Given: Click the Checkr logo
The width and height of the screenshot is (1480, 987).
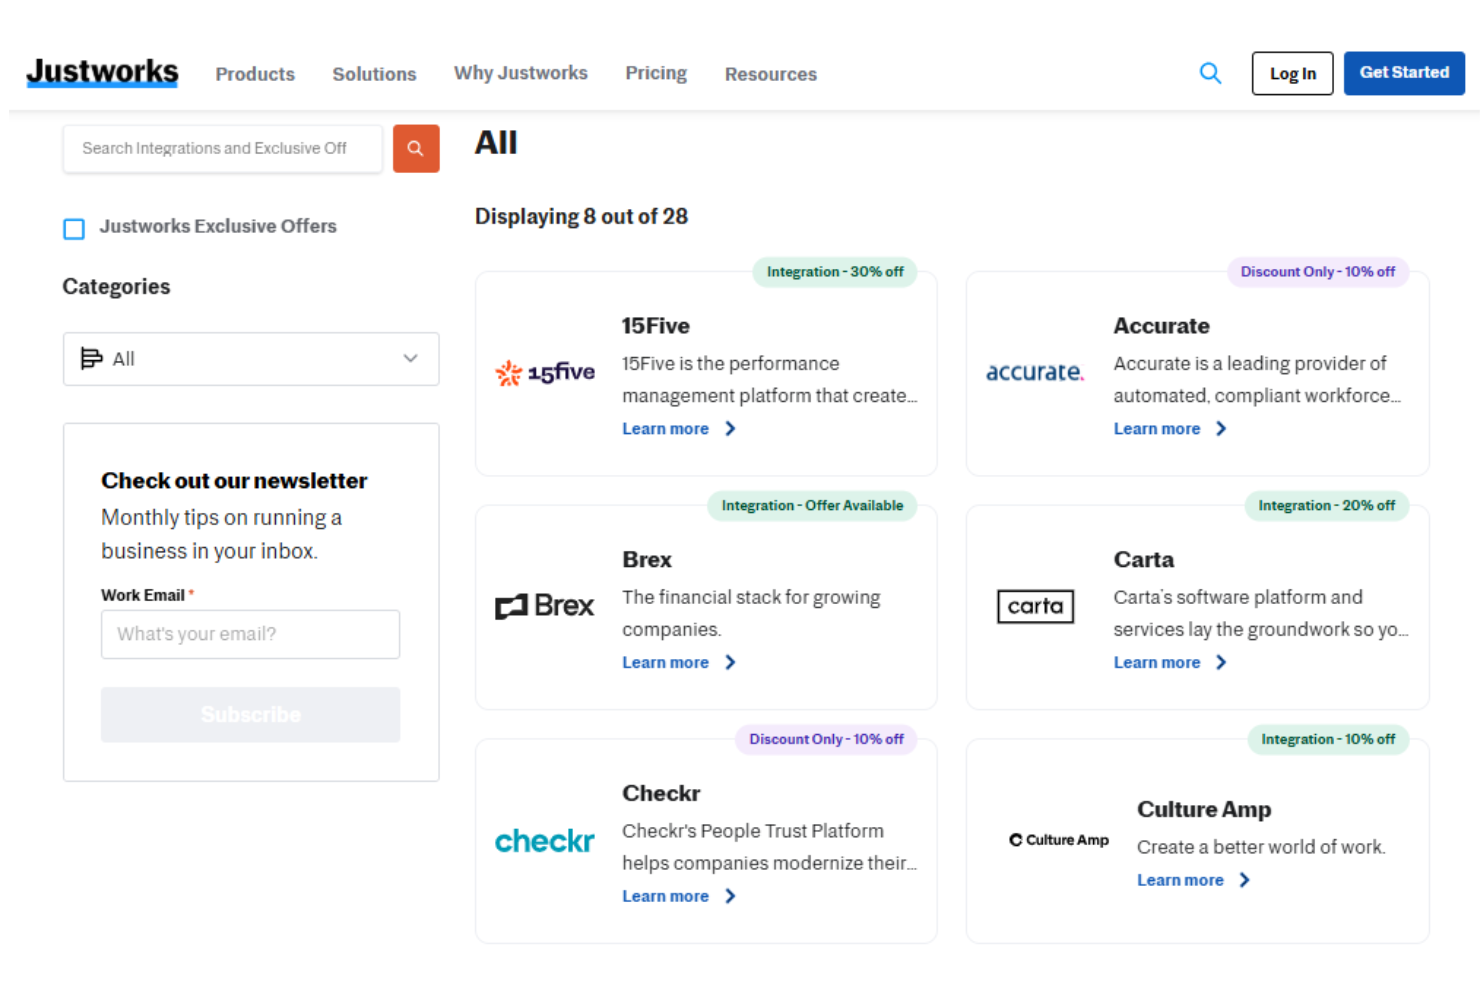Looking at the screenshot, I should point(545,841).
